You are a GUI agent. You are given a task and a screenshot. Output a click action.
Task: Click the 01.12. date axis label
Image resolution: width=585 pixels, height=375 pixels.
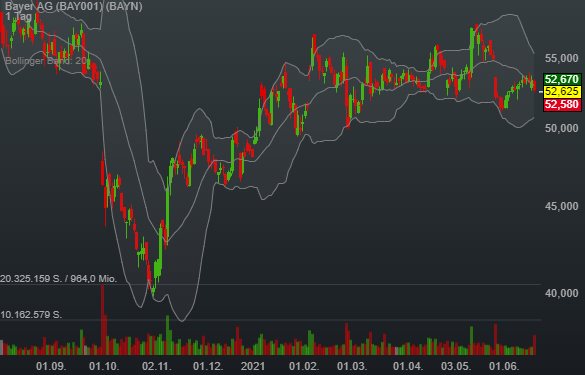tap(208, 366)
